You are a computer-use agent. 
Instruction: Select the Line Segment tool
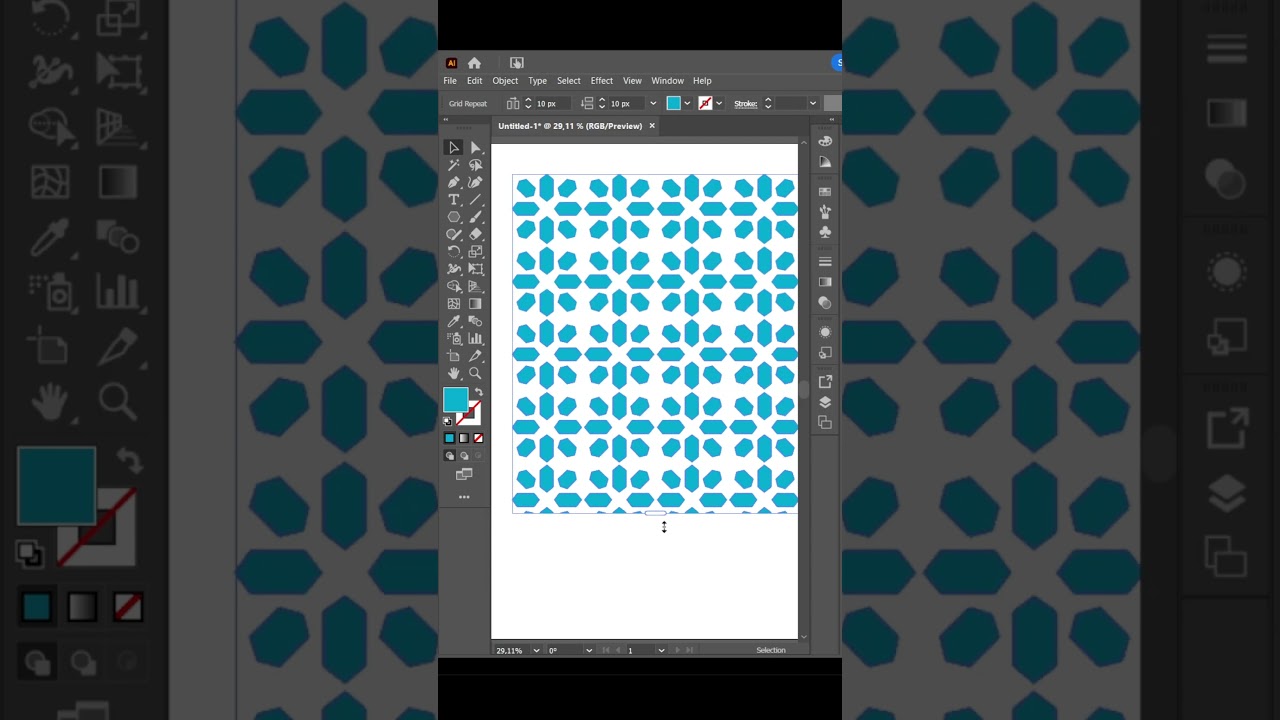(x=476, y=200)
